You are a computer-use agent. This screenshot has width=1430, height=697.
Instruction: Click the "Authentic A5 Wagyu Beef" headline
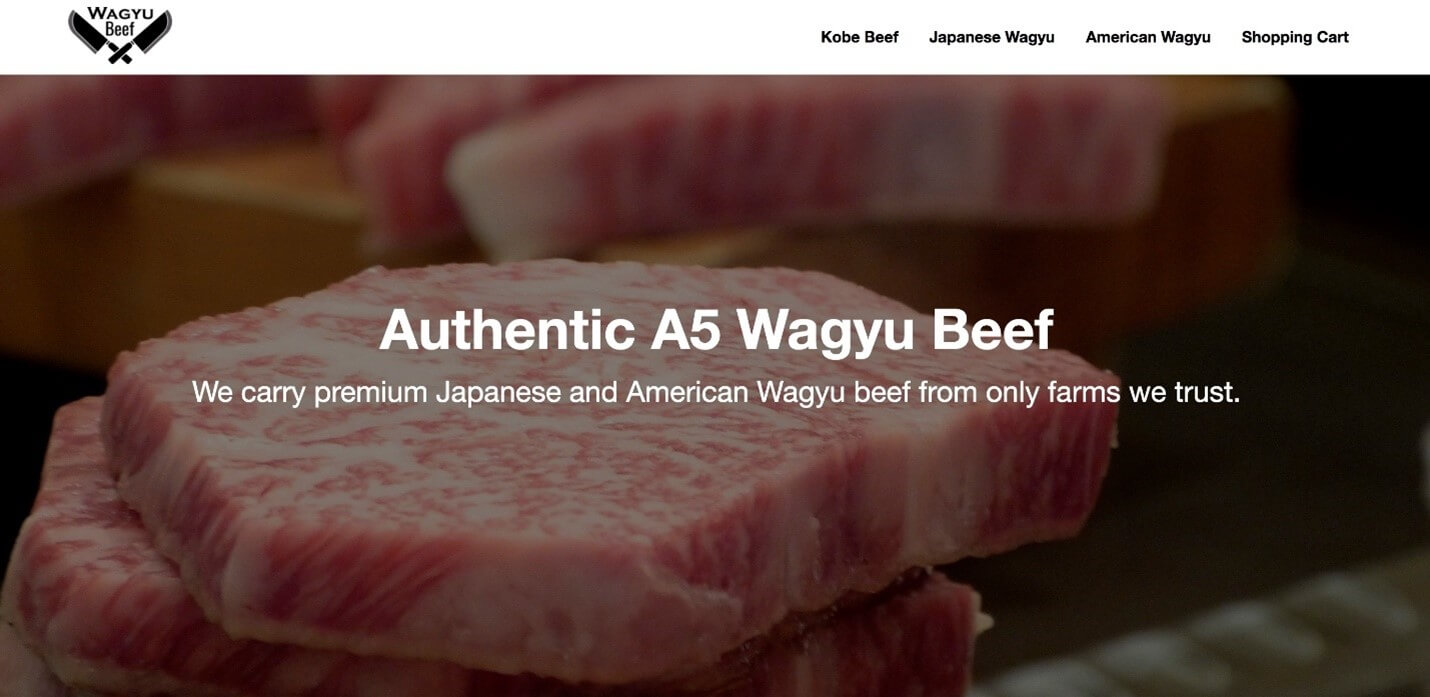pos(716,329)
